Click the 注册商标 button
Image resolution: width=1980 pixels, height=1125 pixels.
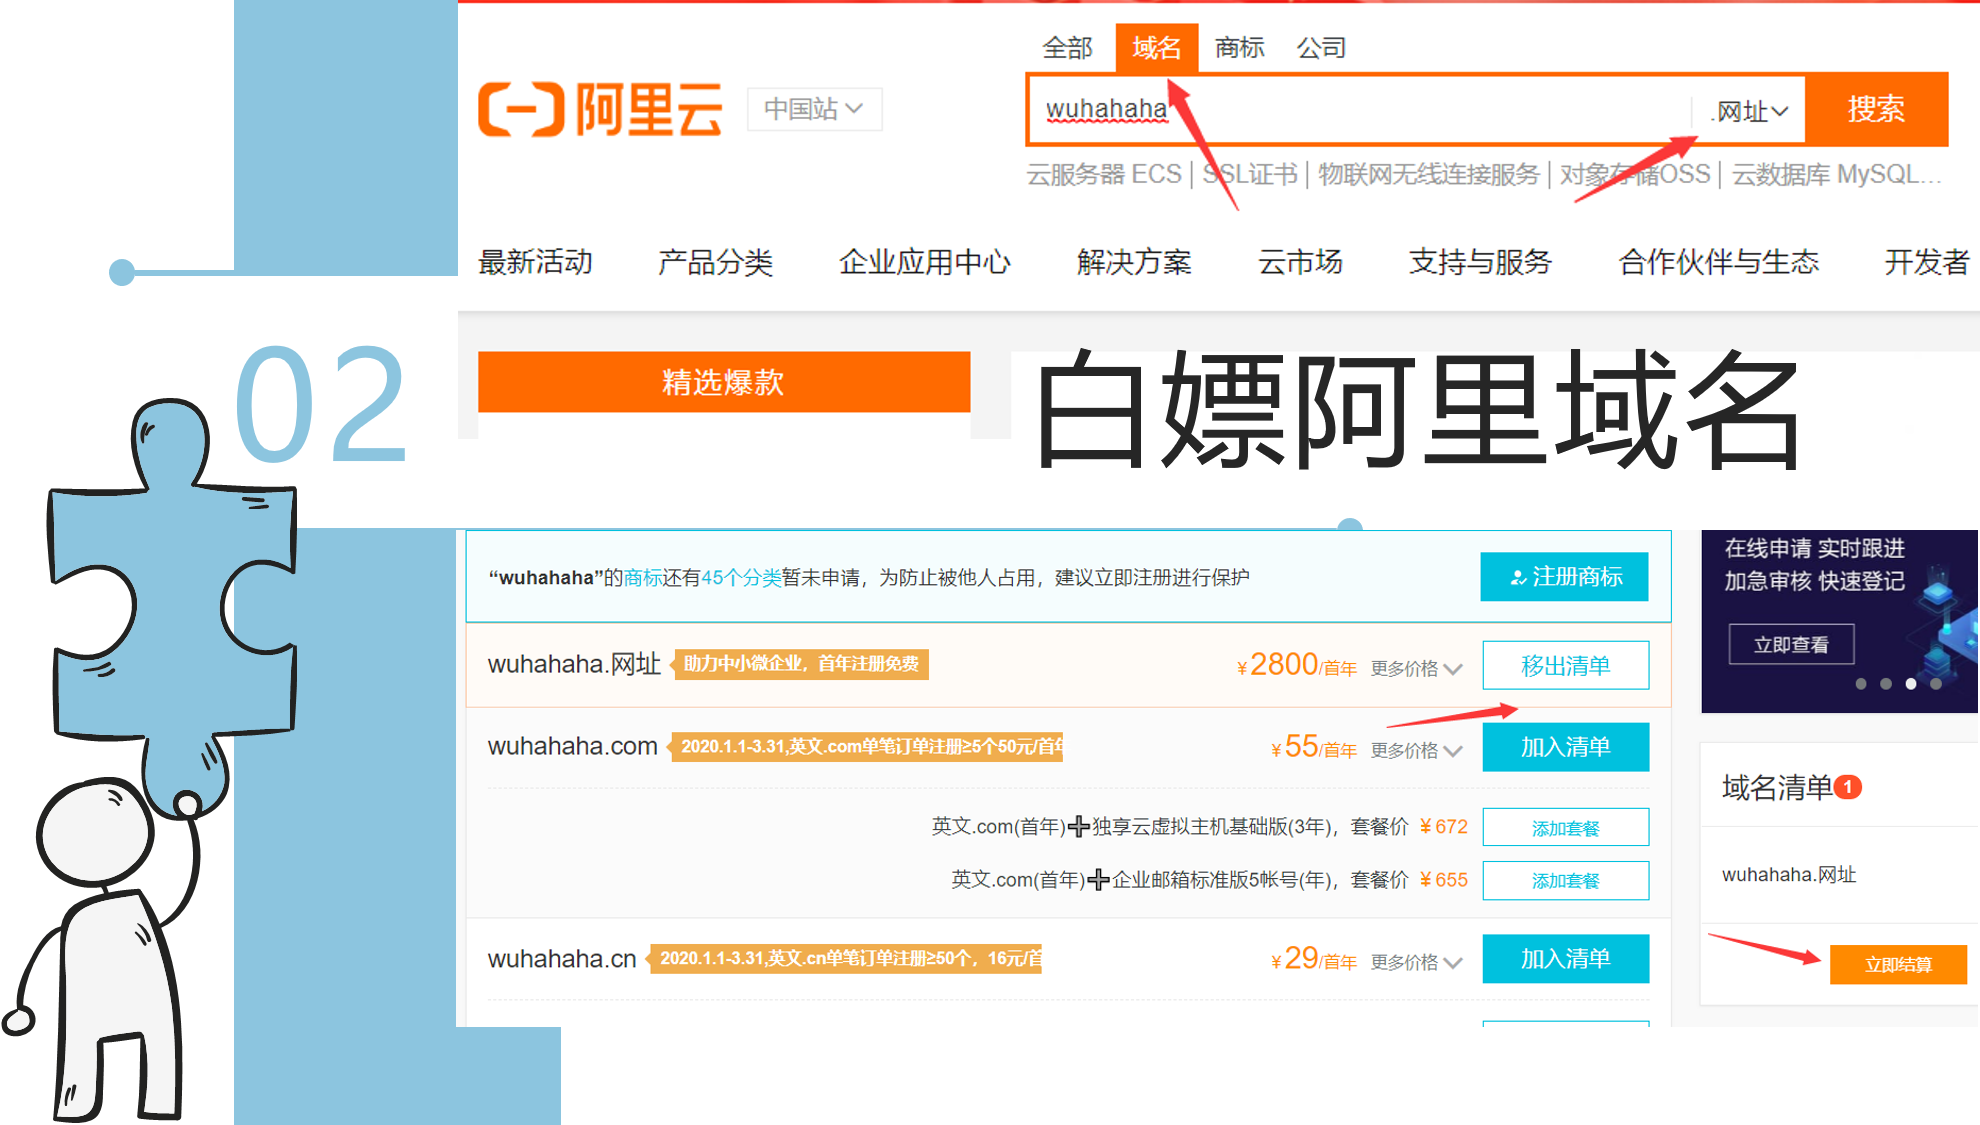pos(1564,577)
